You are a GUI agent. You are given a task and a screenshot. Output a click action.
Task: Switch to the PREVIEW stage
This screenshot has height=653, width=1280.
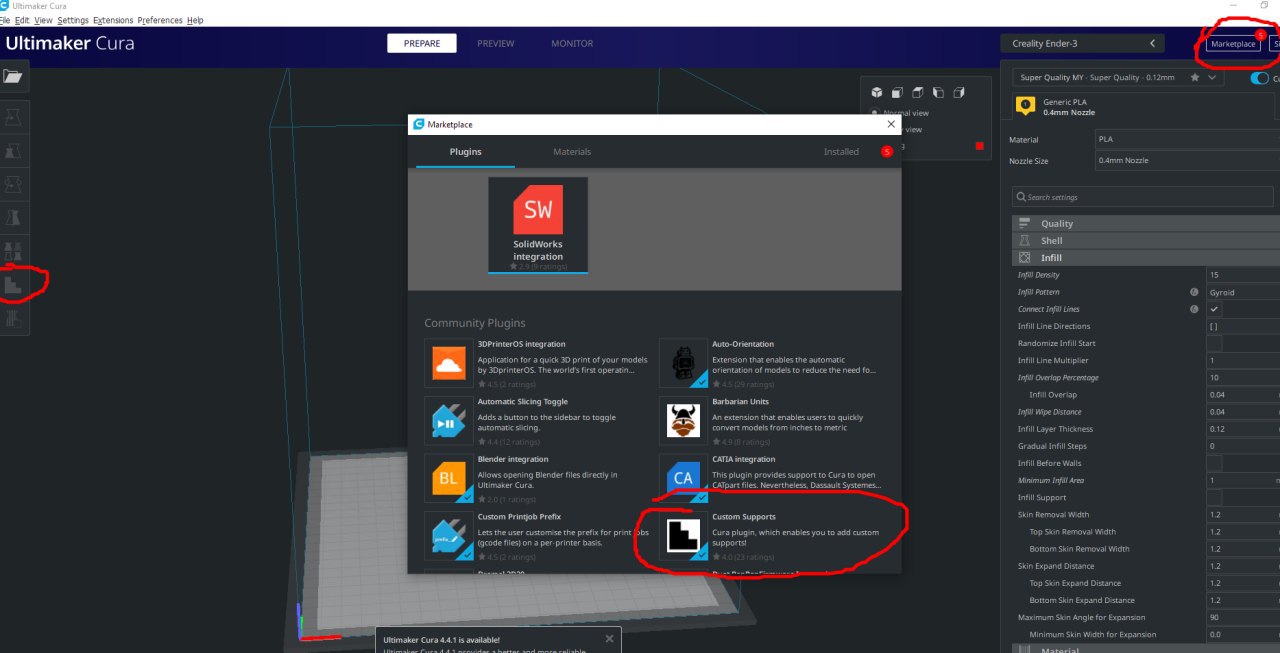[495, 44]
